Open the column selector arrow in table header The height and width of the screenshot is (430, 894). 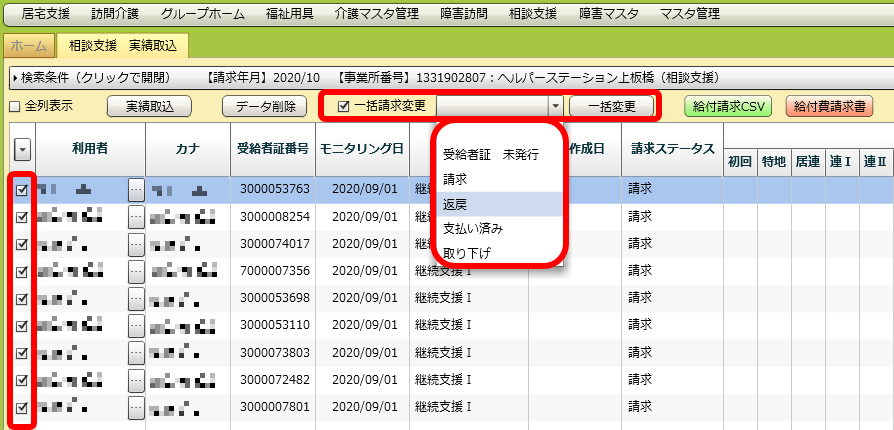[22, 150]
